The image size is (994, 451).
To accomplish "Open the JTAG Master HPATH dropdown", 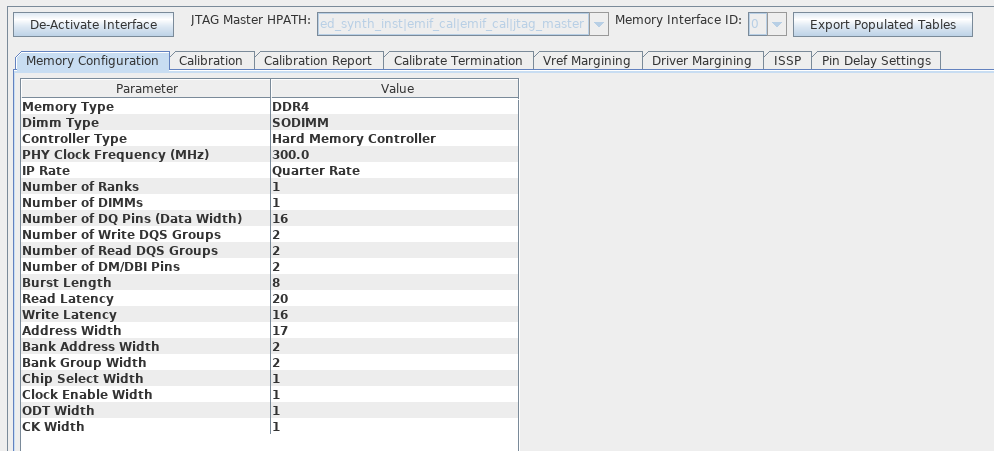I will click(599, 24).
